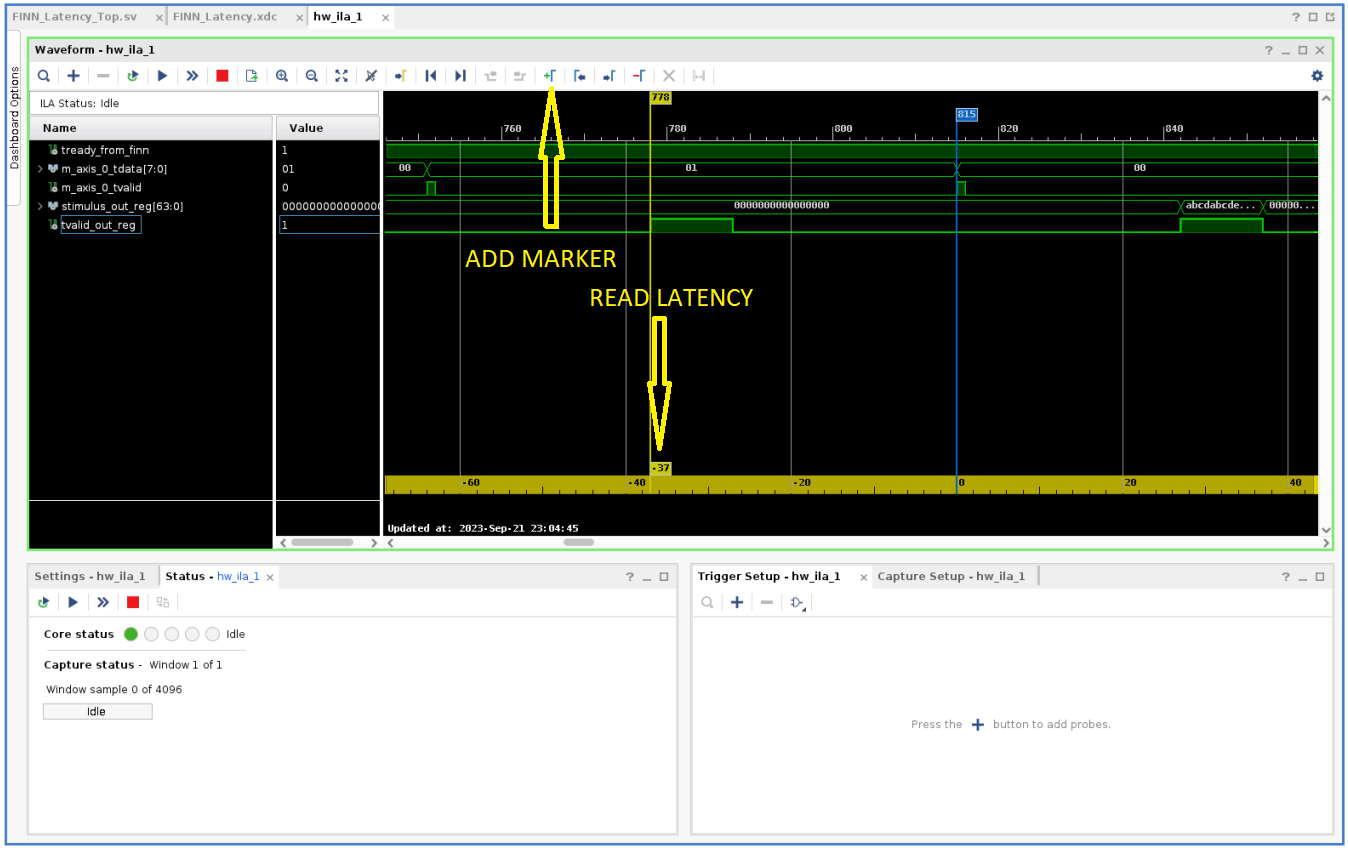Expand m_axis_0_tdata[7:0] bus
This screenshot has height=850, width=1348.
point(40,169)
